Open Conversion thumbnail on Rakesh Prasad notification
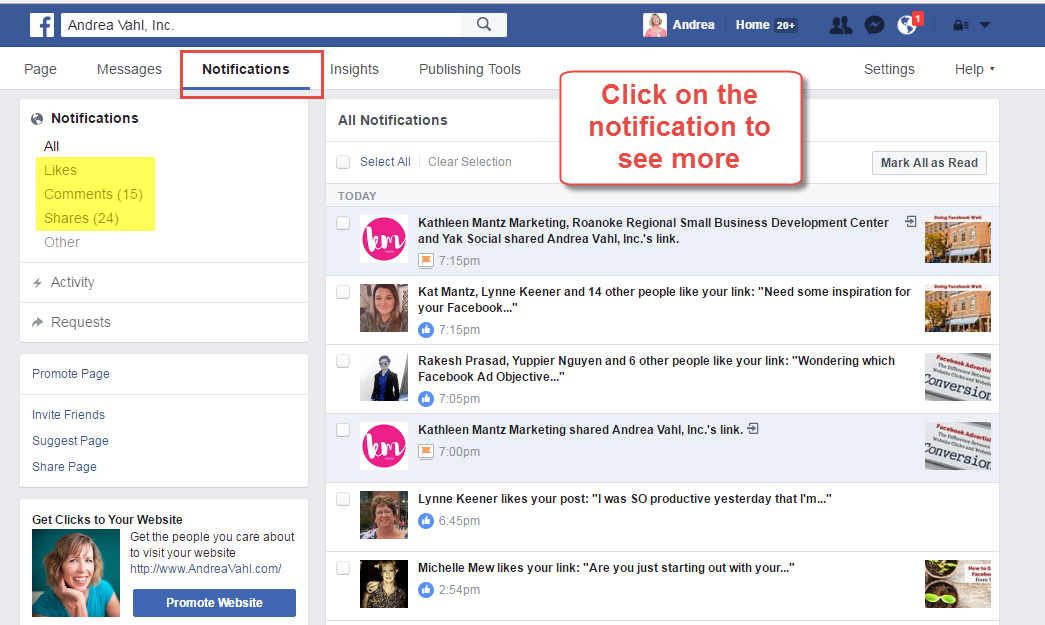Screen dimensions: 1045x625 [x=958, y=376]
